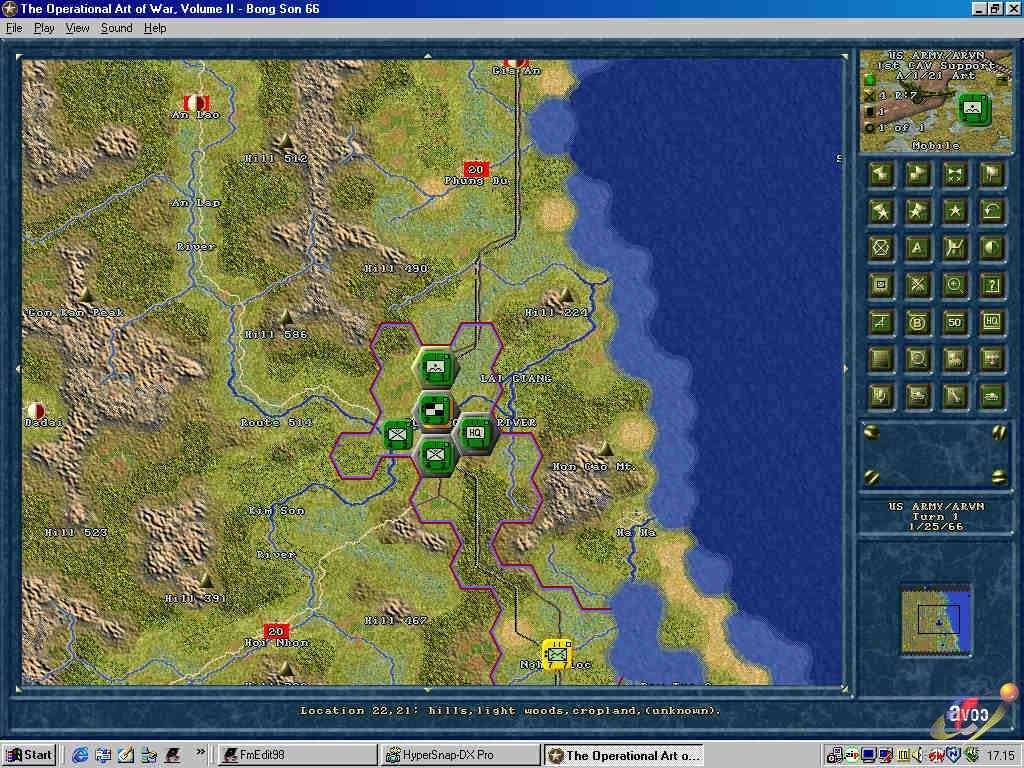1024x768 pixels.
Task: Click the bow-tie arrows icon button
Action: click(955, 174)
